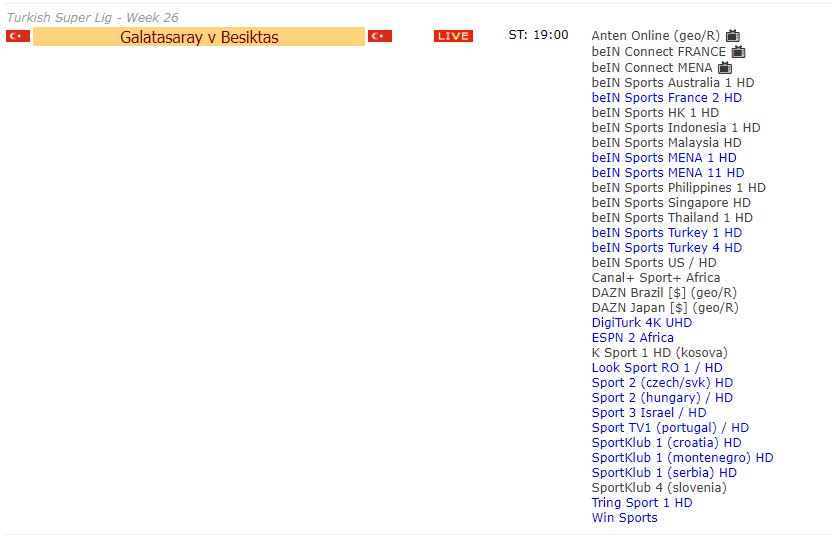Open the beIN Sports Turkey 1 HD link
This screenshot has height=542, width=832.
(x=666, y=233)
